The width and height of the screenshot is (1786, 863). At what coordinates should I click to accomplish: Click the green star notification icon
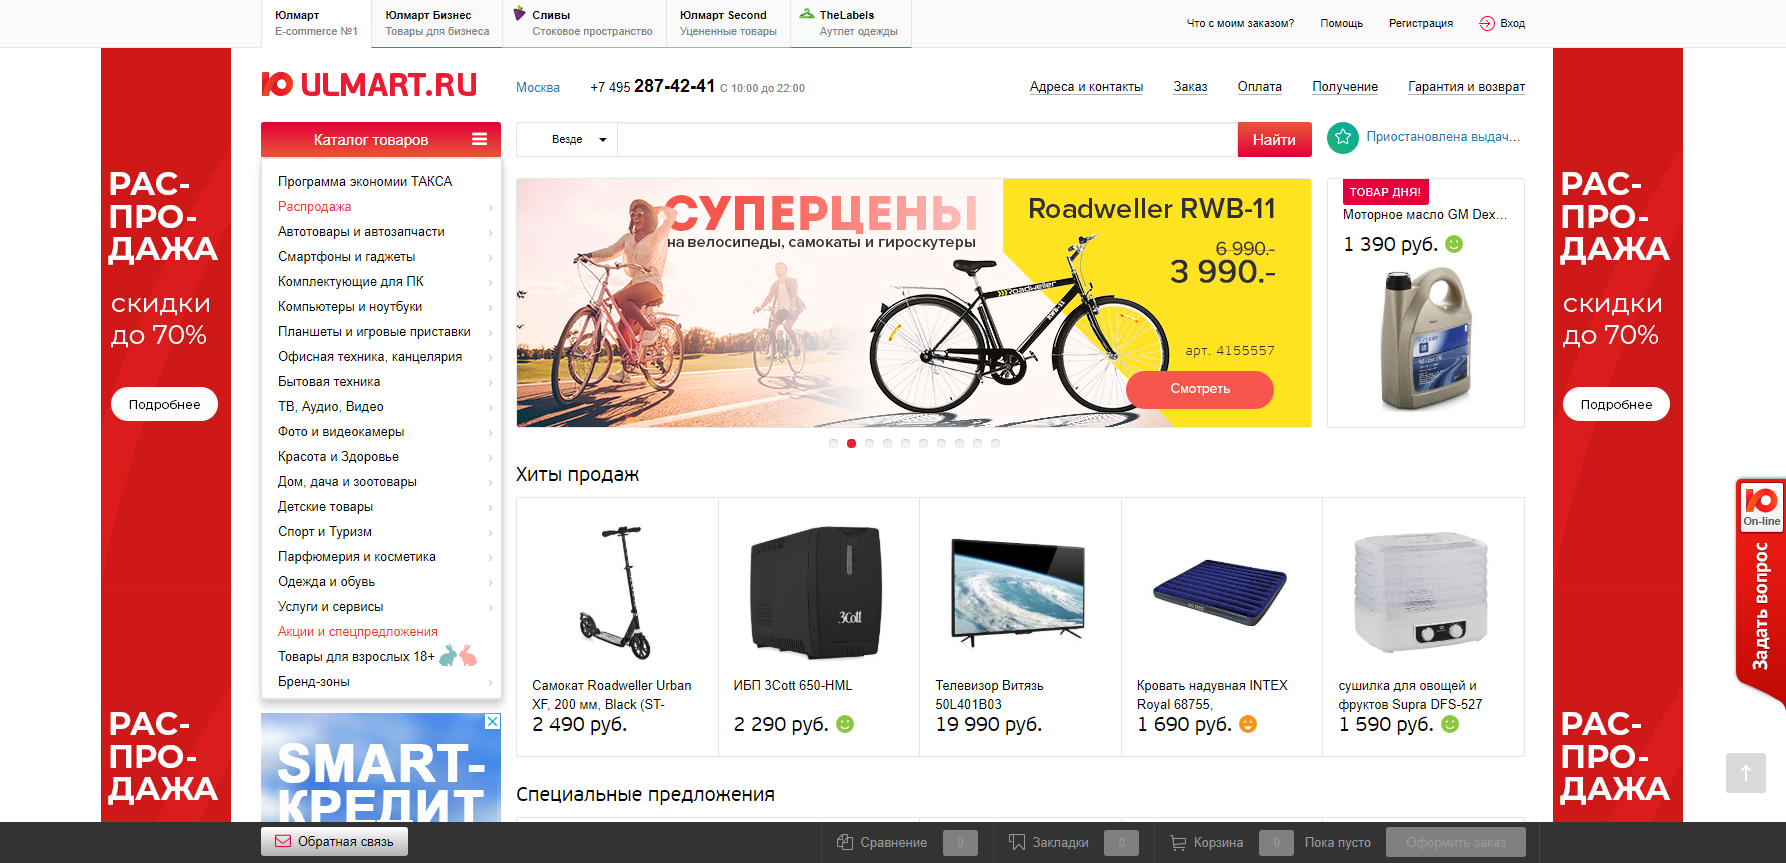coord(1342,137)
